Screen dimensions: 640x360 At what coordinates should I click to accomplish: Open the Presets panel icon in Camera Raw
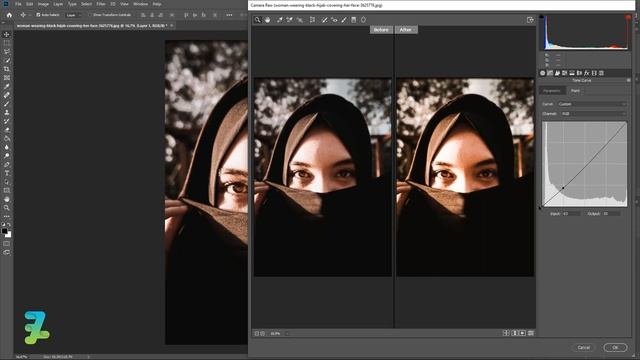[601, 73]
